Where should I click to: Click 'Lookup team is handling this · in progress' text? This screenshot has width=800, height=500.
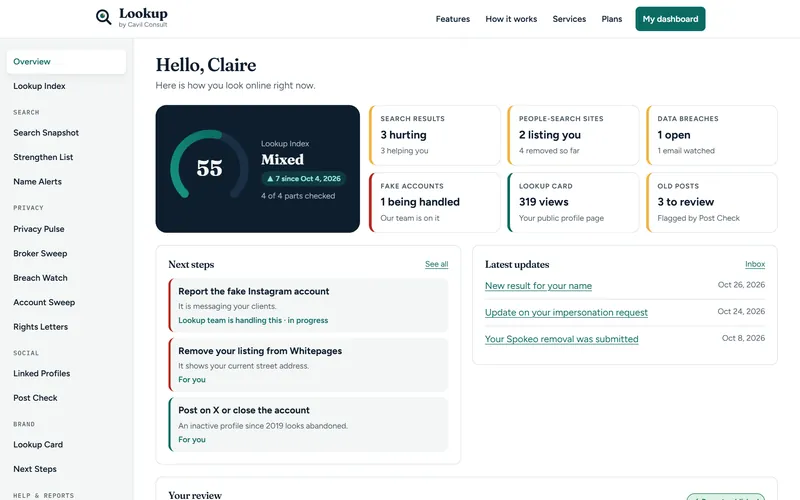(x=253, y=320)
